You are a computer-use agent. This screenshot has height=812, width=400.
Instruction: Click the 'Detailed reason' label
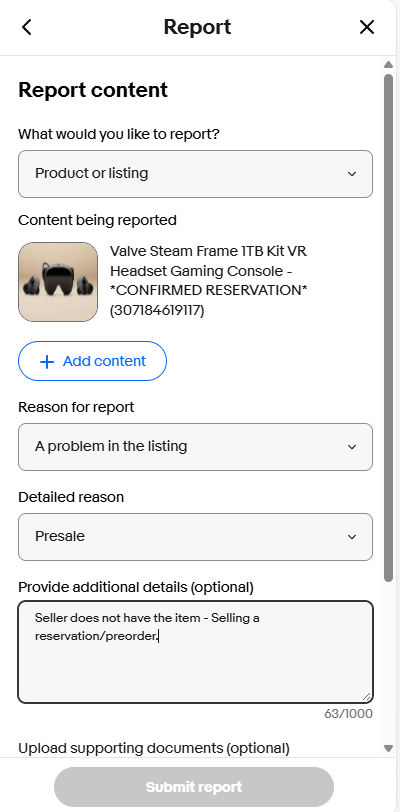click(x=71, y=498)
